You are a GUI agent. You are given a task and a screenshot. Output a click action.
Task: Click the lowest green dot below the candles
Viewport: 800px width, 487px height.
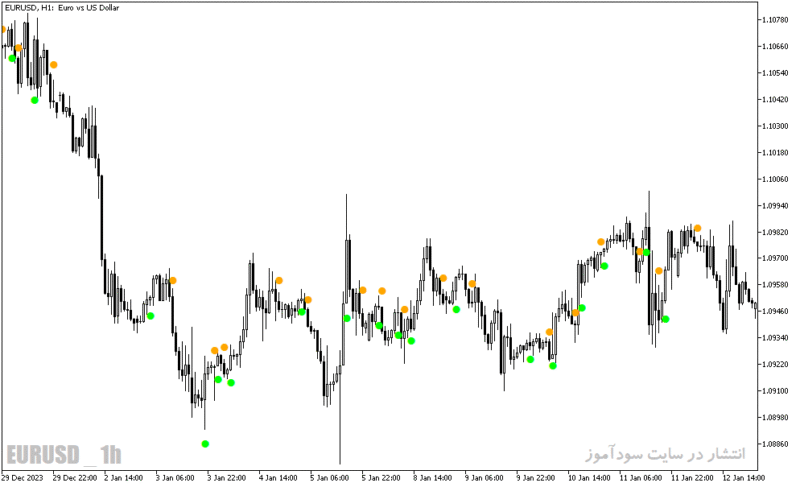click(205, 444)
